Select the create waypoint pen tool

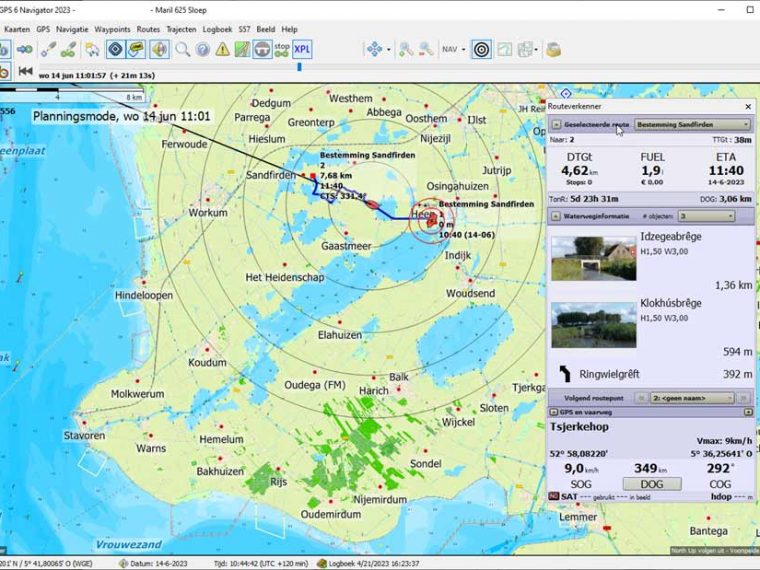click(48, 49)
